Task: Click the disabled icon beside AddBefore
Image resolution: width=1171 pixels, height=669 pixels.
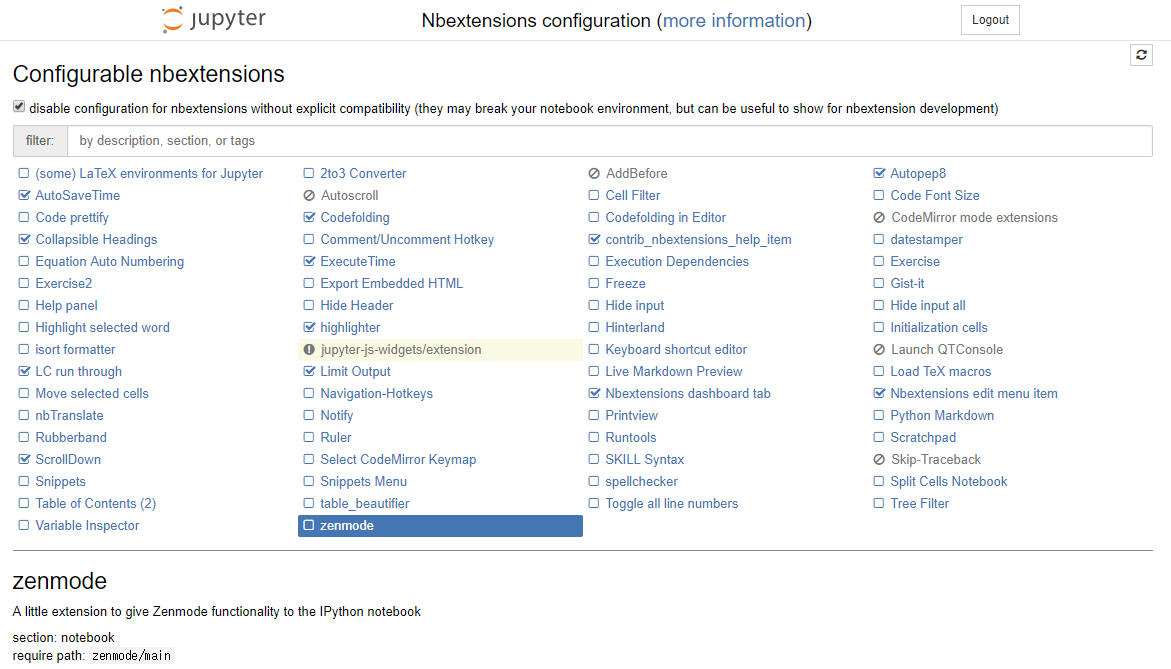Action: point(594,173)
